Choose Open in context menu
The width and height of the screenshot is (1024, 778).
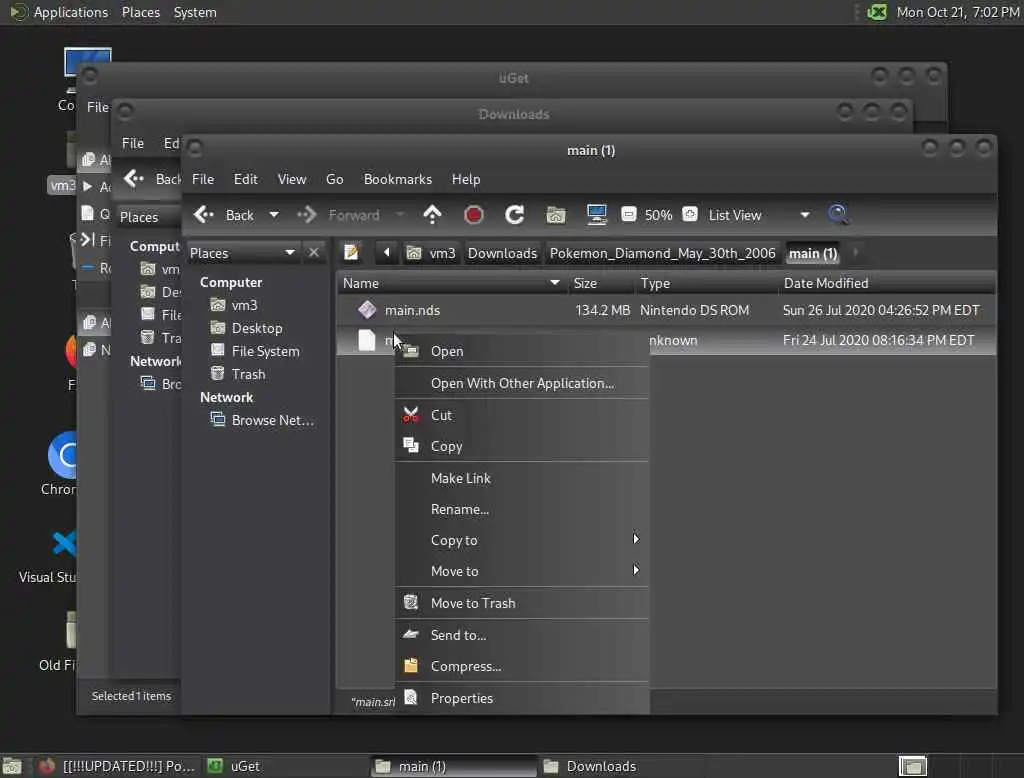522,351
